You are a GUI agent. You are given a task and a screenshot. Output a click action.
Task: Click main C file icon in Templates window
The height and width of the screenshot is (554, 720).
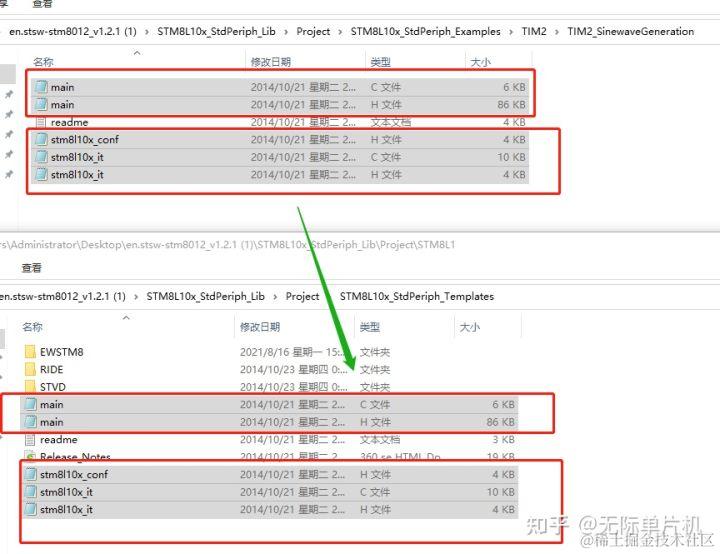click(x=30, y=404)
